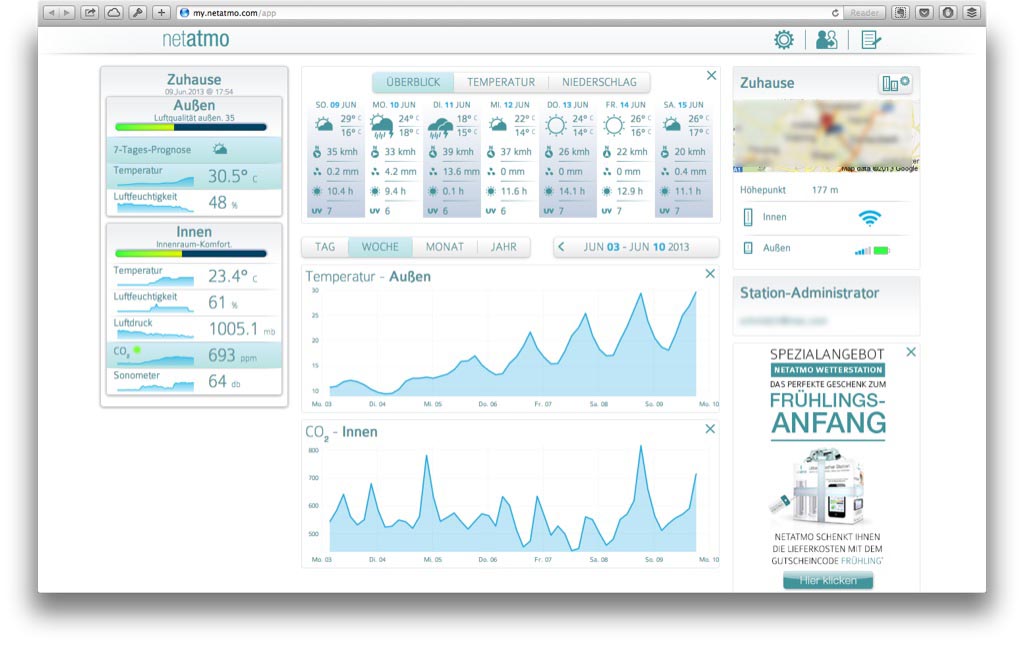This screenshot has width=1024, height=645.
Task: Click the Innen module device icon
Action: click(x=748, y=217)
